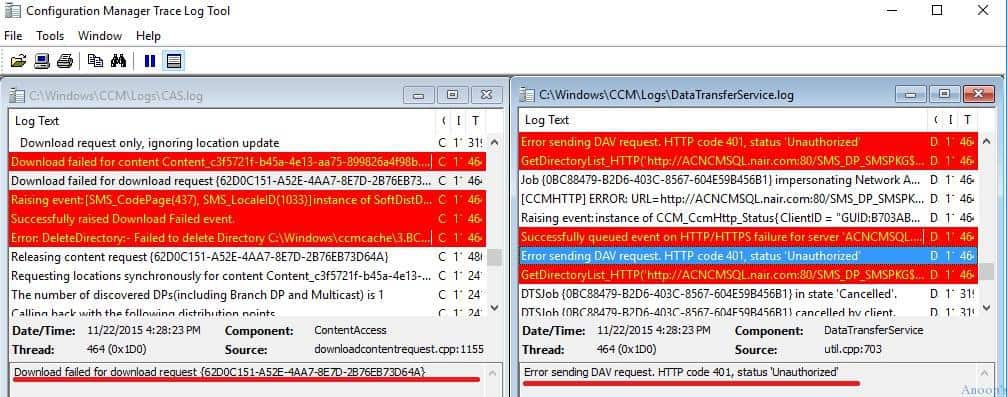
Task: Toggle the Show details pane button
Action: coord(173,61)
